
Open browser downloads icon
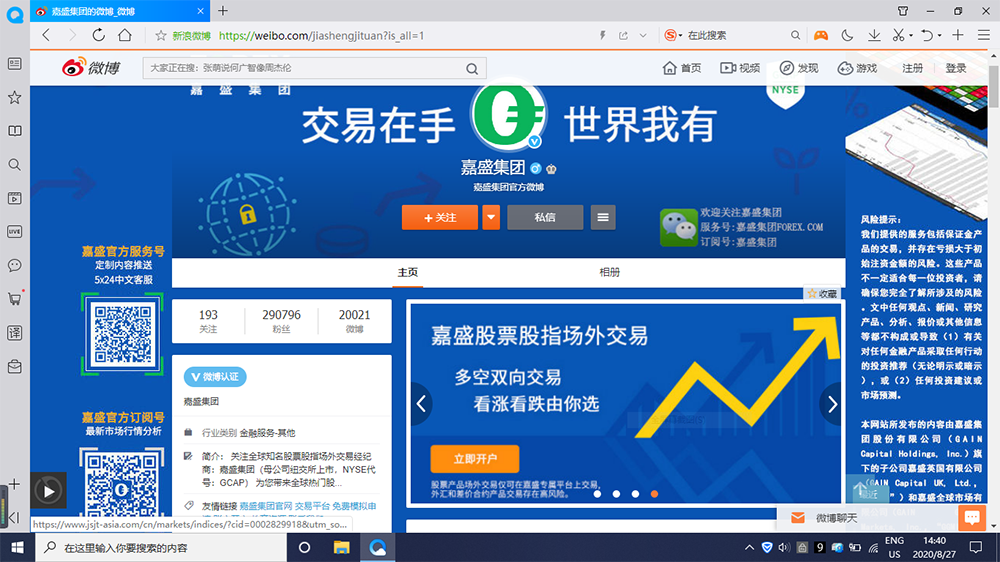[874, 36]
